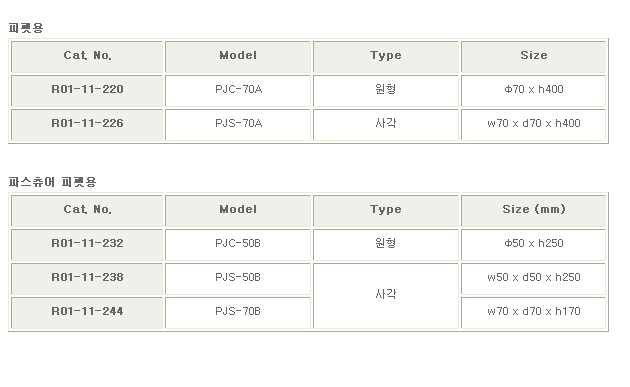Viewport: 630px width, 387px height.
Task: Click the Φ70 x h400 size cell
Action: point(533,91)
